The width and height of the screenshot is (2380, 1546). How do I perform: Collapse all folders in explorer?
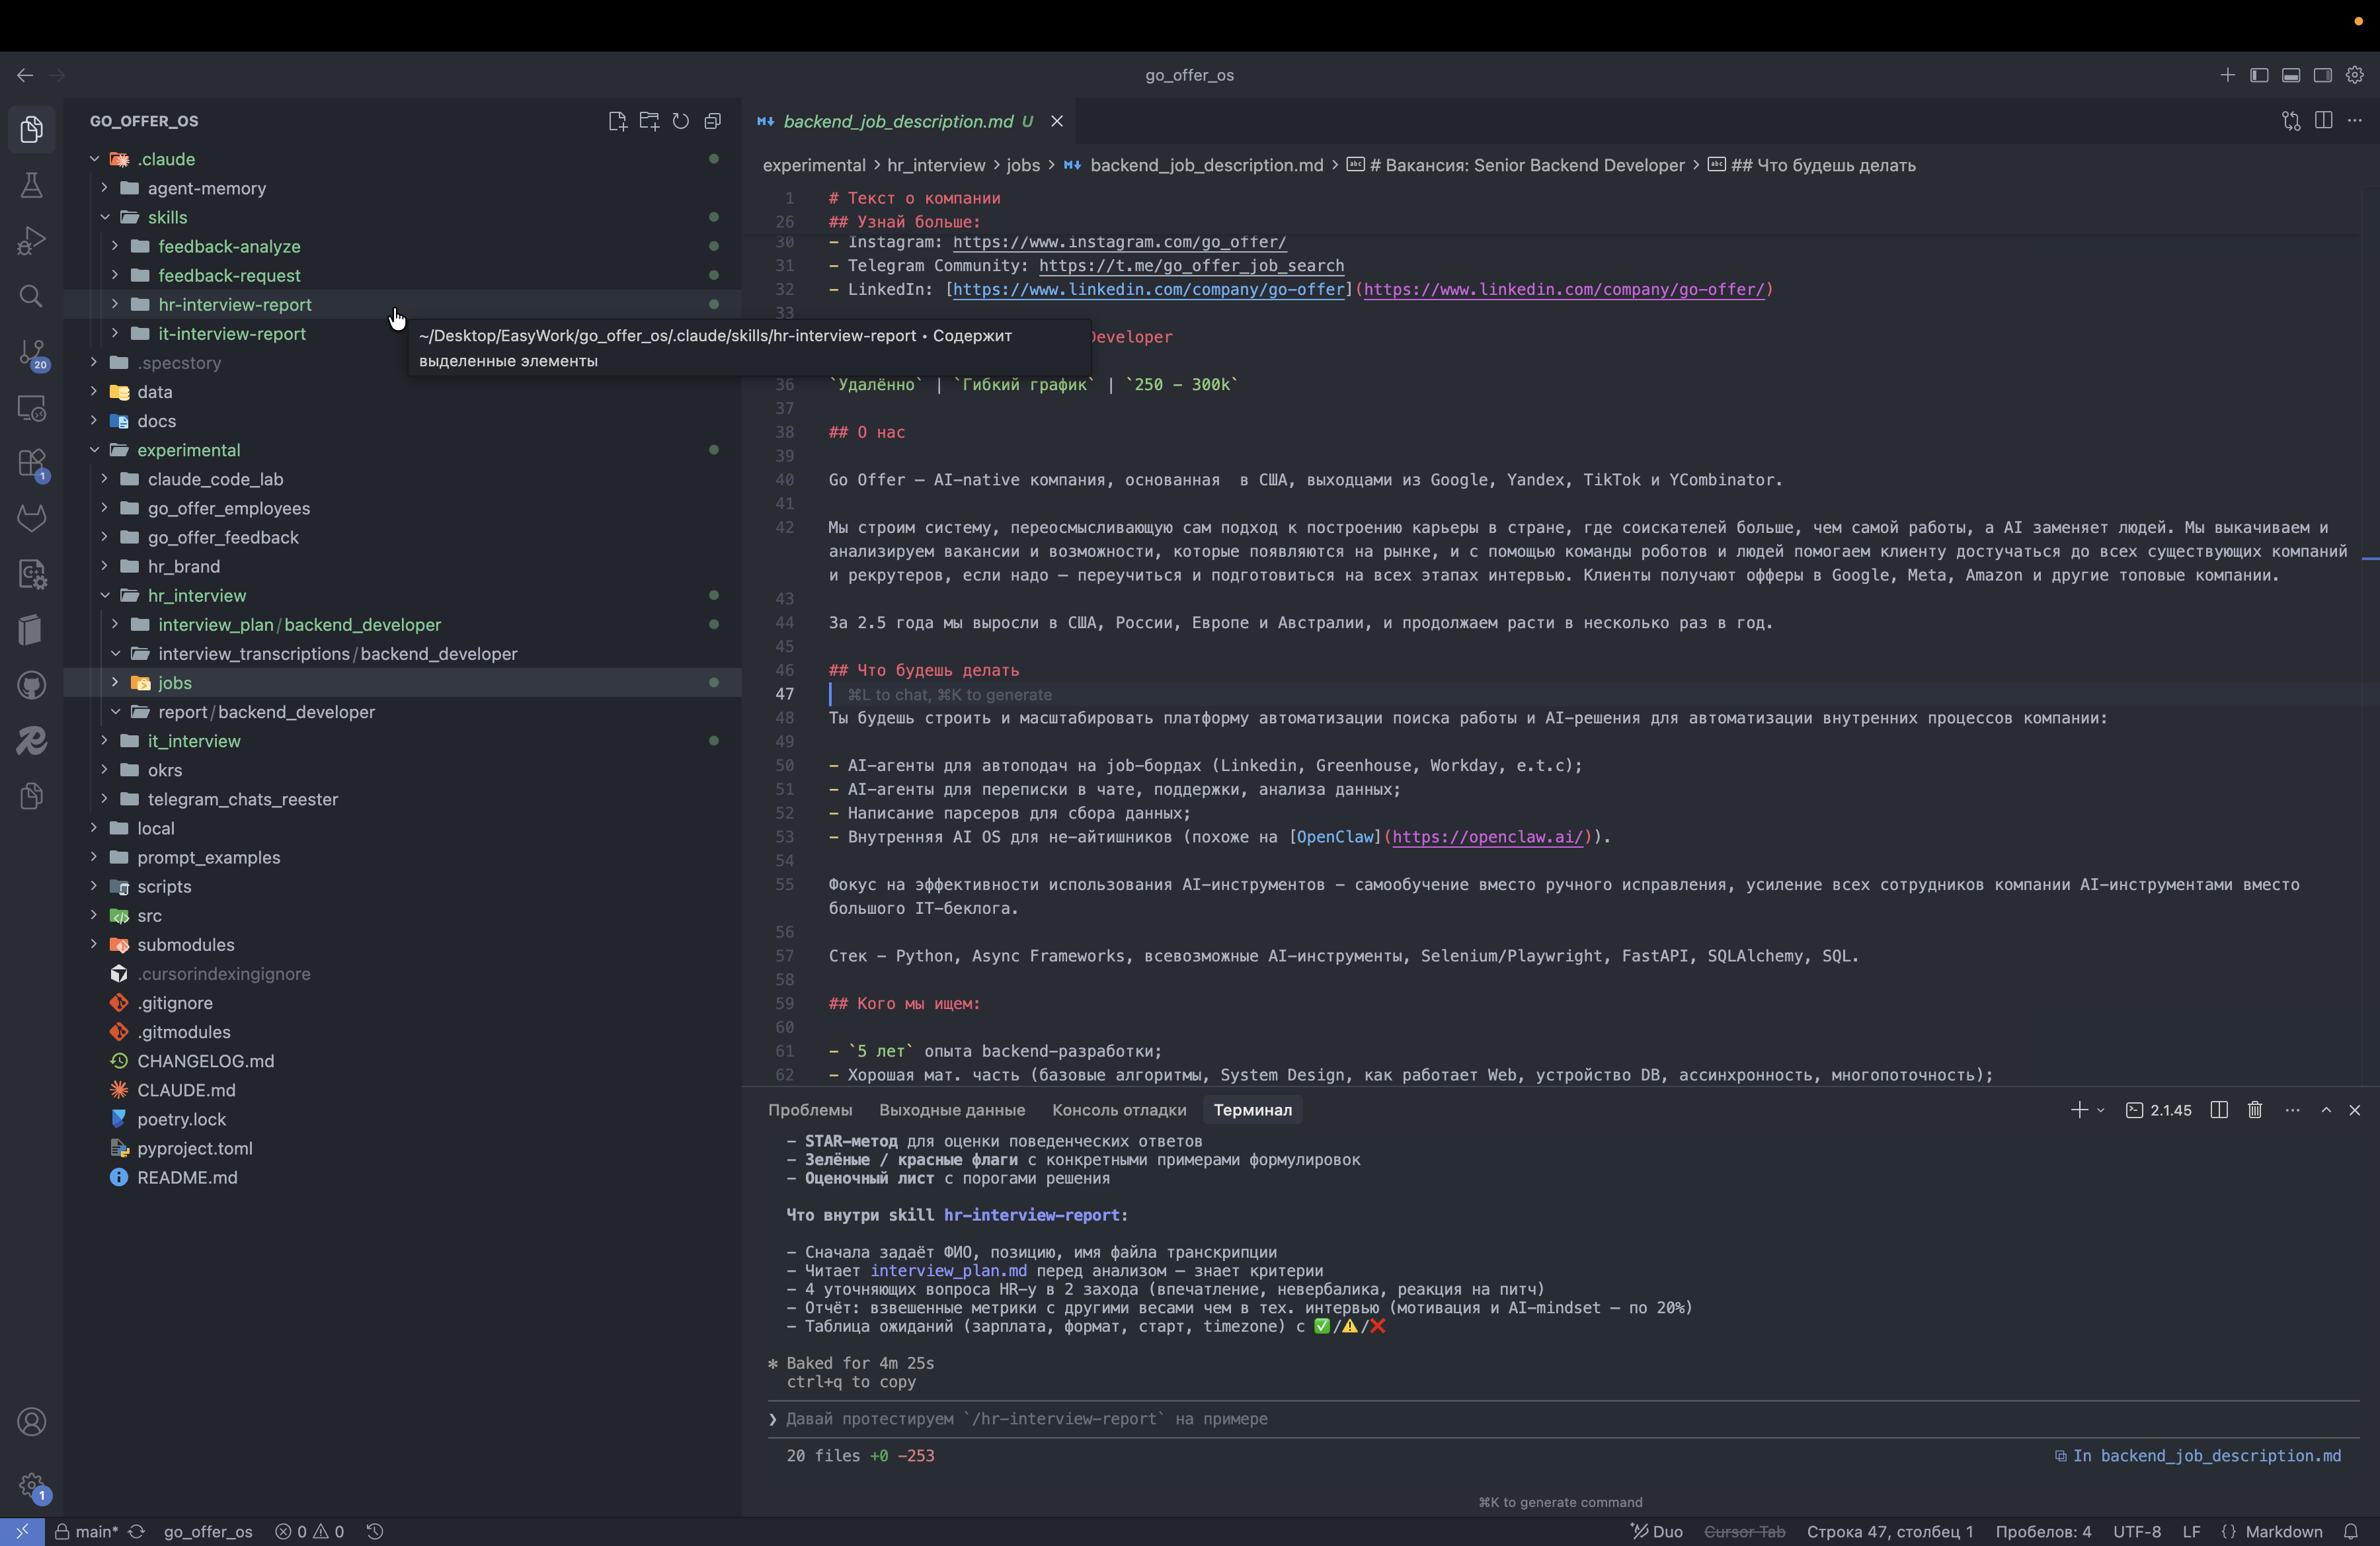[713, 121]
